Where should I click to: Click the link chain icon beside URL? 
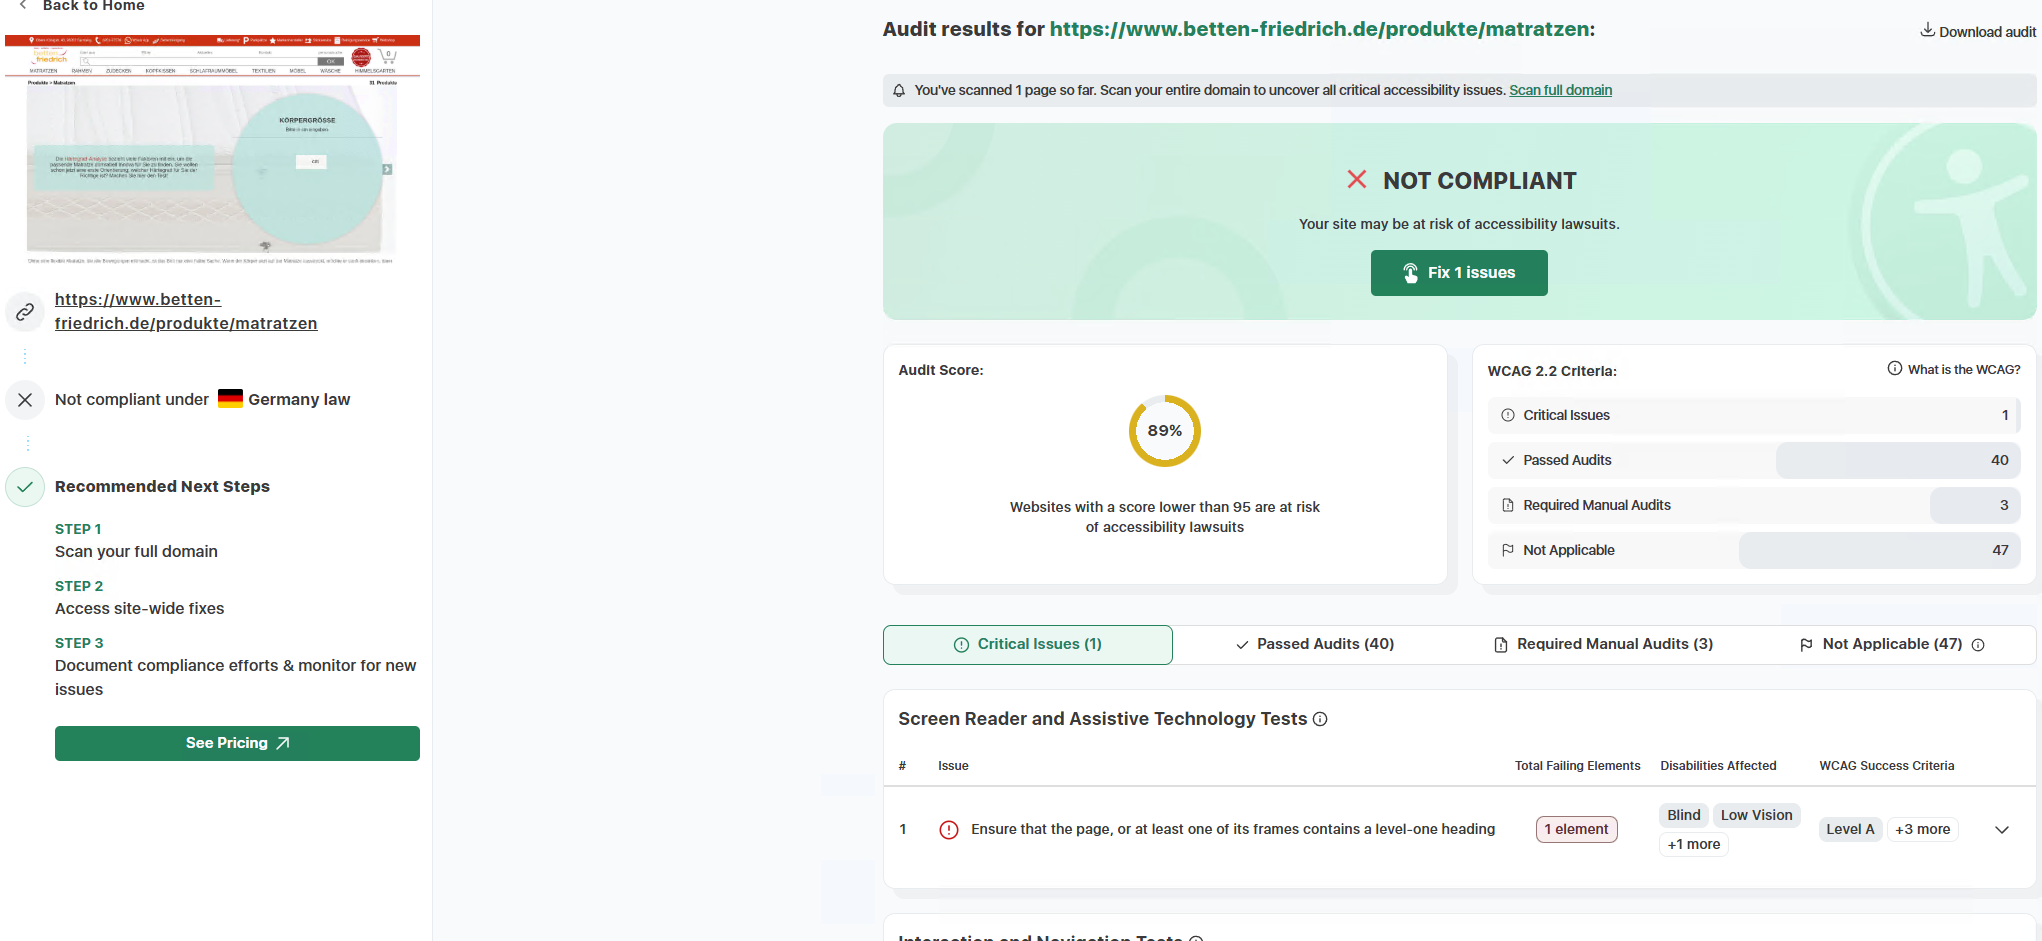(25, 312)
